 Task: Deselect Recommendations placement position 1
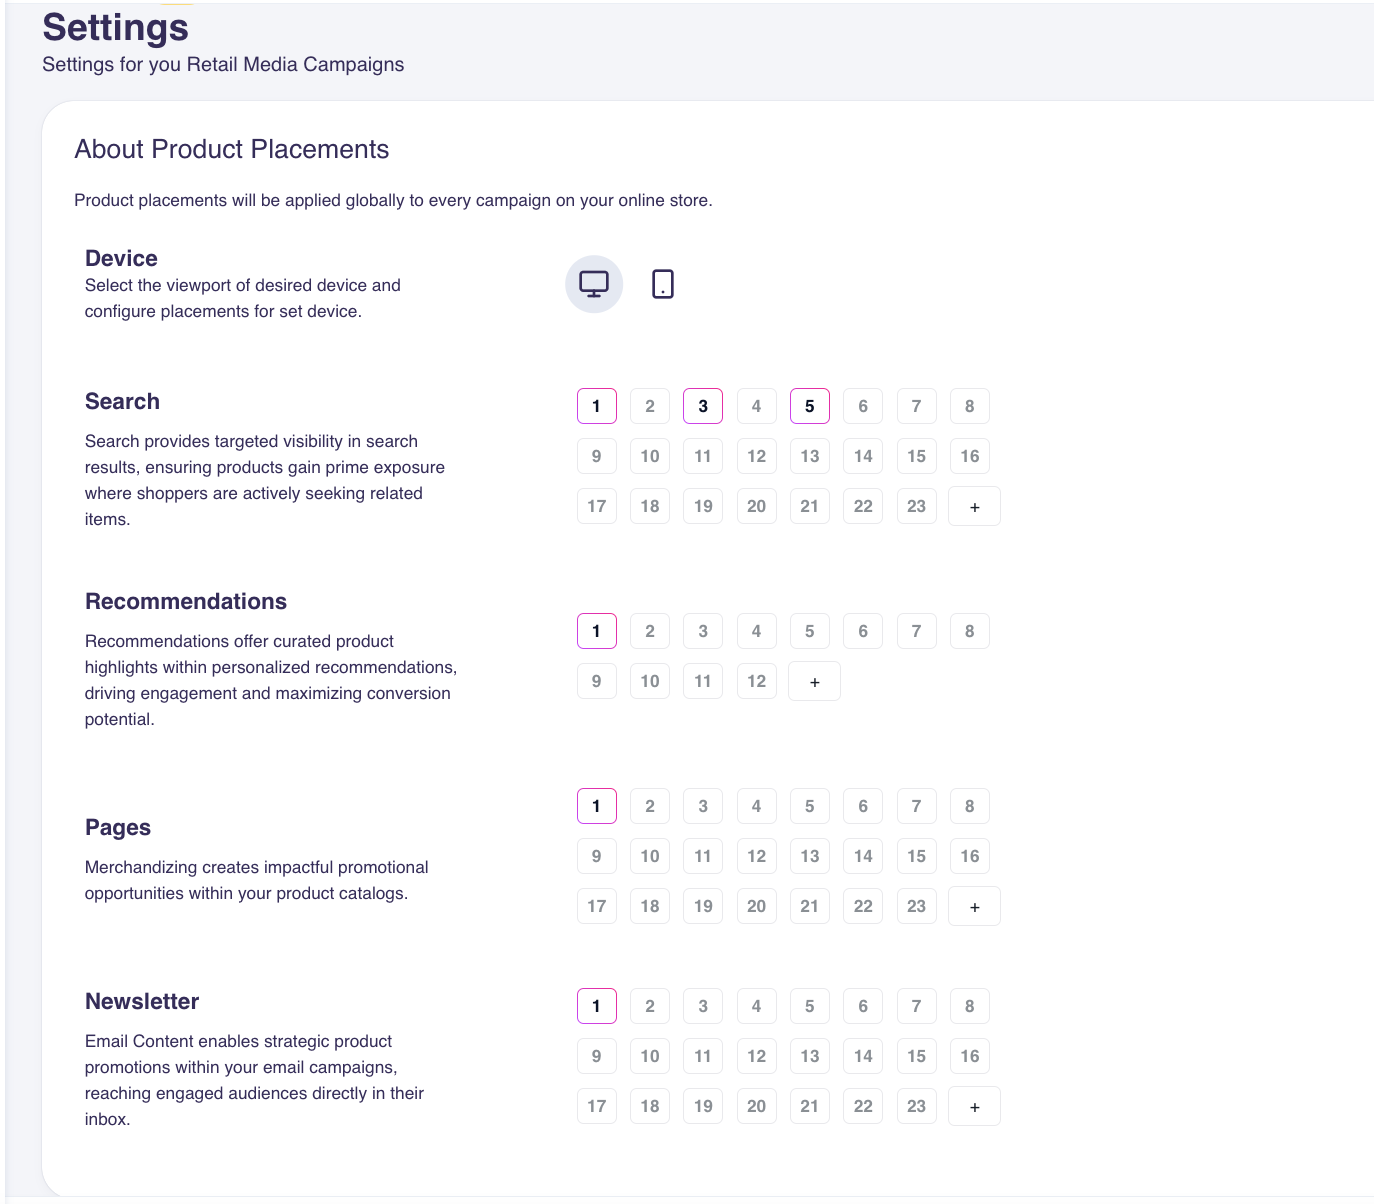(x=596, y=631)
